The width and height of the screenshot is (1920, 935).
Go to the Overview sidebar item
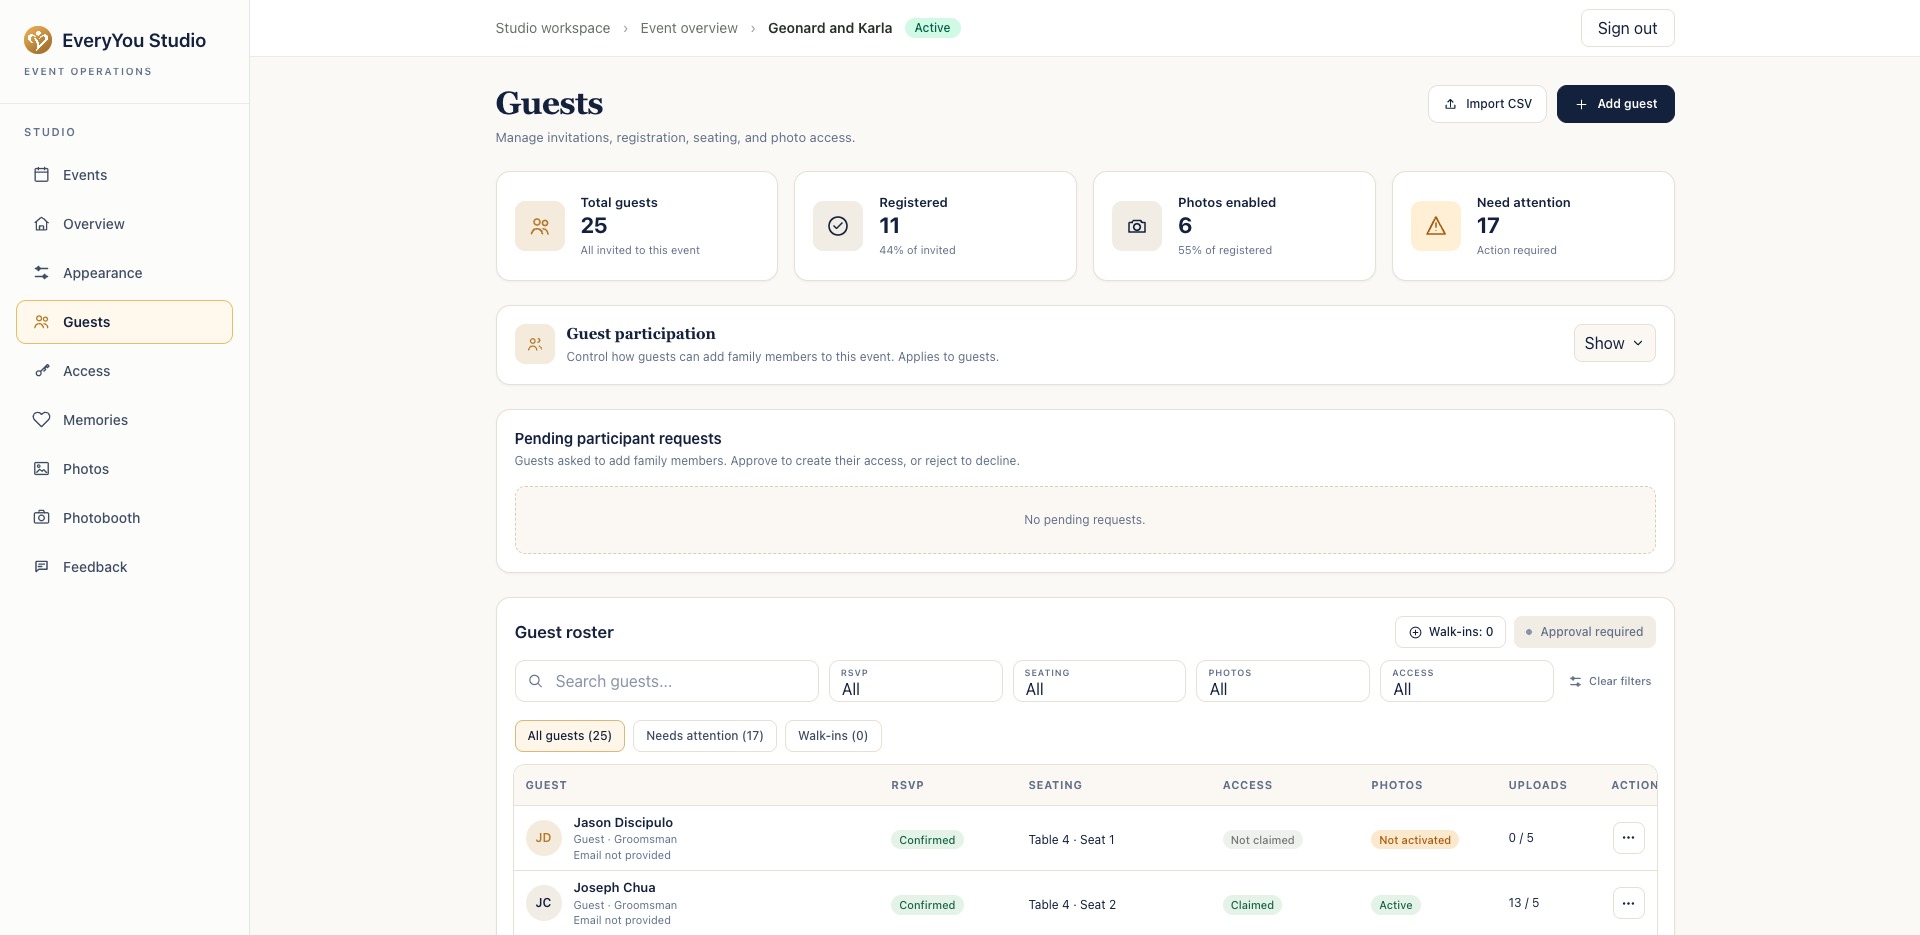124,224
